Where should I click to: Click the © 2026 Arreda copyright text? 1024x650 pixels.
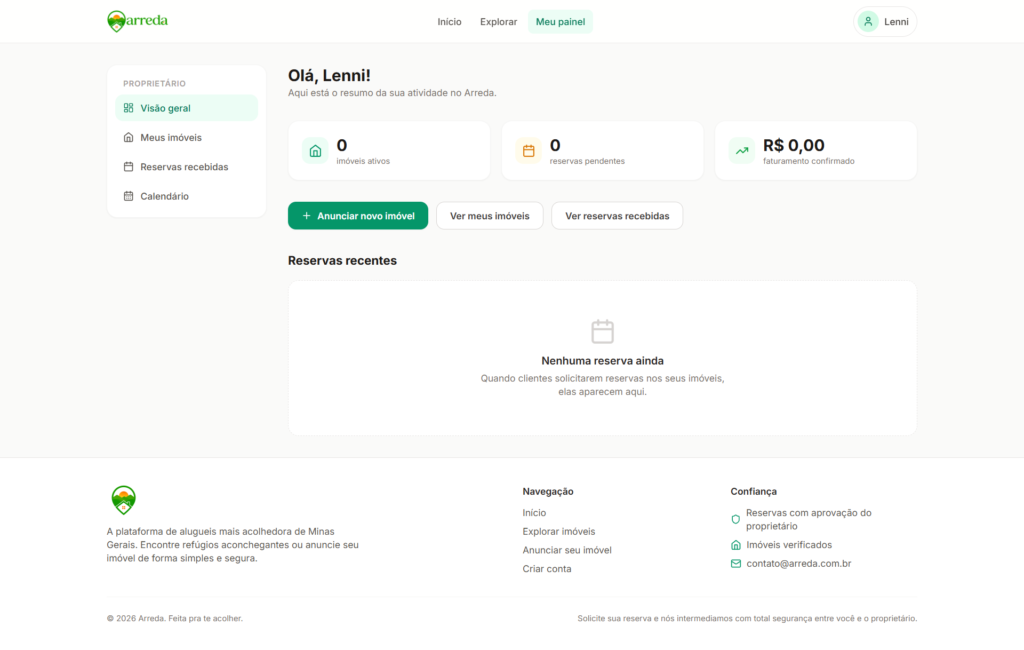[174, 618]
